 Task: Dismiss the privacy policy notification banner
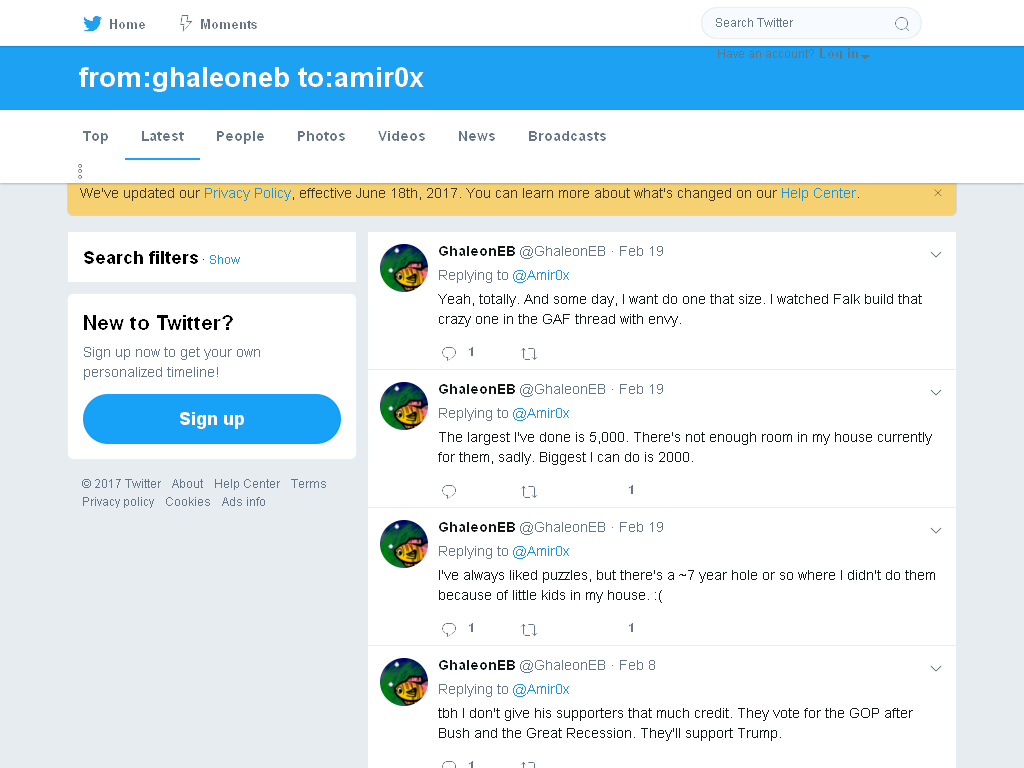938,193
